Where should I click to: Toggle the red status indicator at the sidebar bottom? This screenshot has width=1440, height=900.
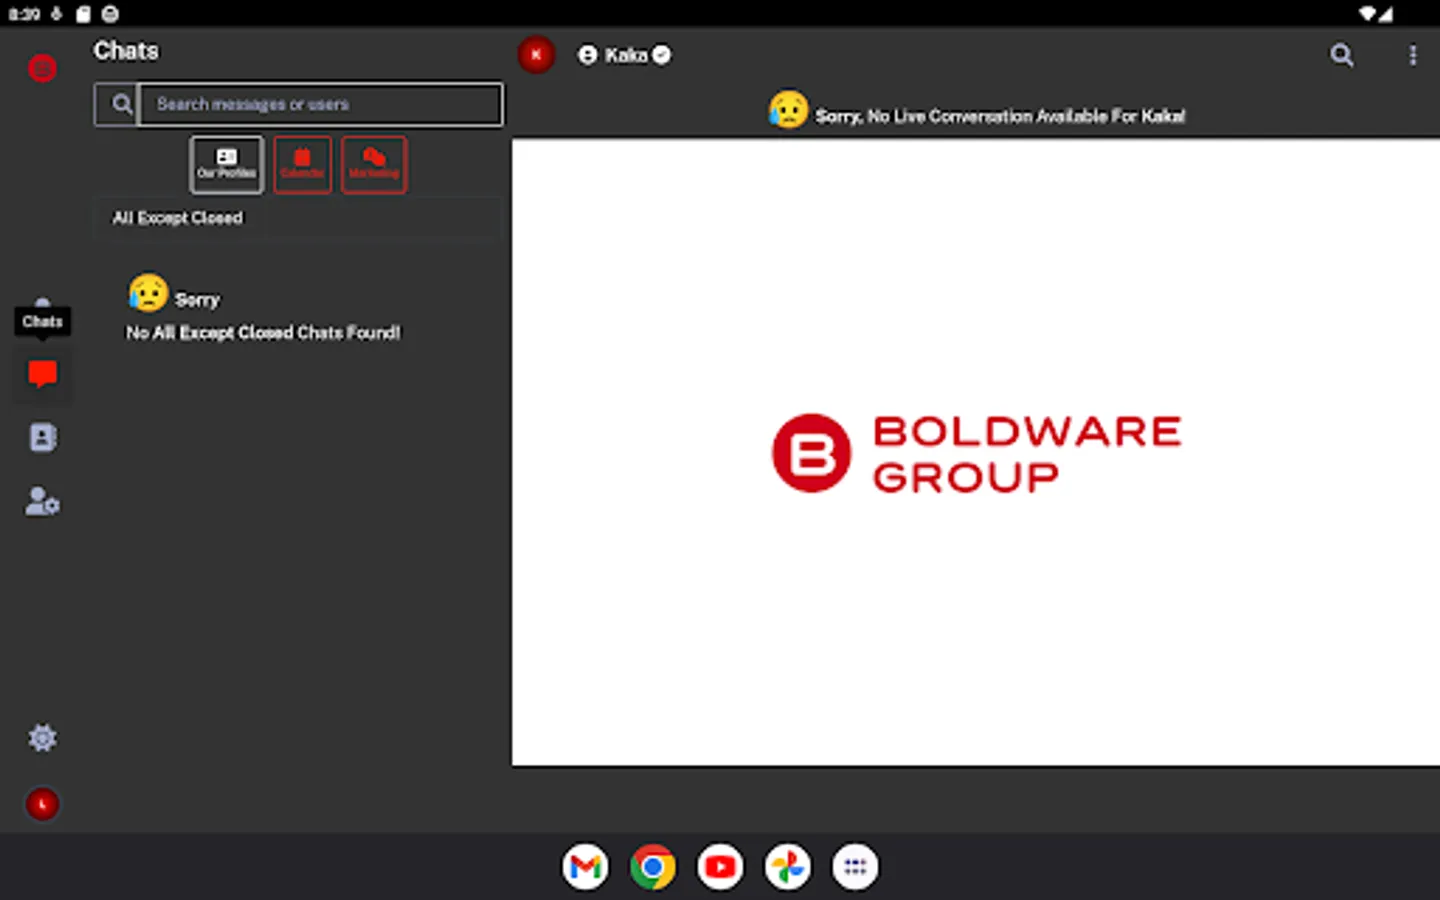point(42,804)
